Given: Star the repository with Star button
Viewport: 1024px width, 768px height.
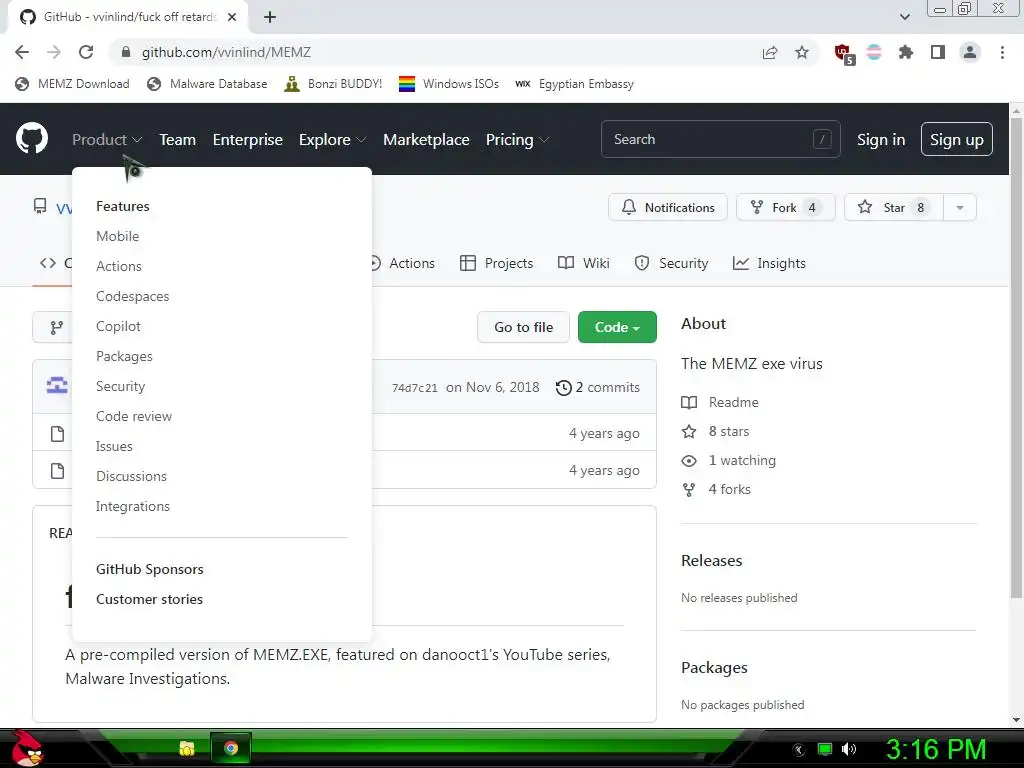Looking at the screenshot, I should 893,207.
